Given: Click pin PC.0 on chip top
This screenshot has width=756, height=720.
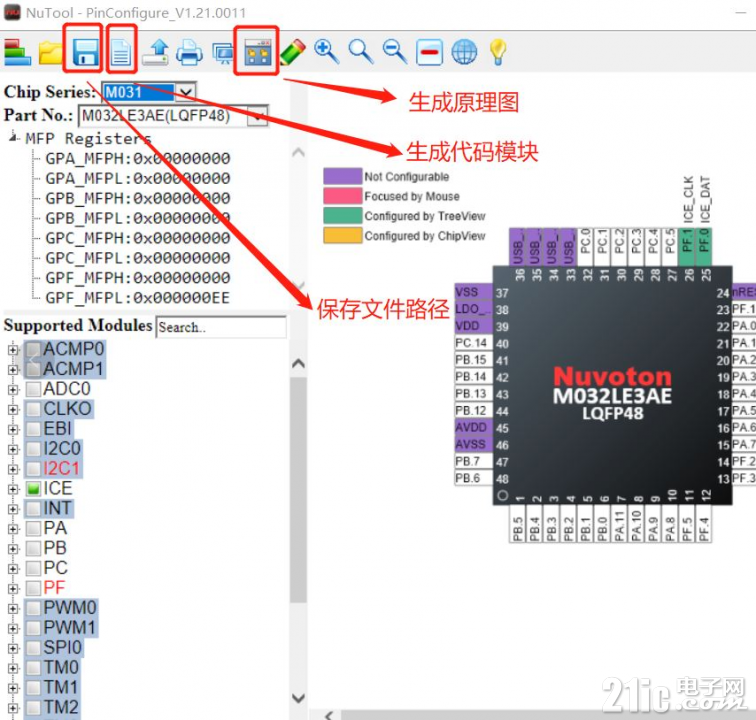Looking at the screenshot, I should coord(585,247).
